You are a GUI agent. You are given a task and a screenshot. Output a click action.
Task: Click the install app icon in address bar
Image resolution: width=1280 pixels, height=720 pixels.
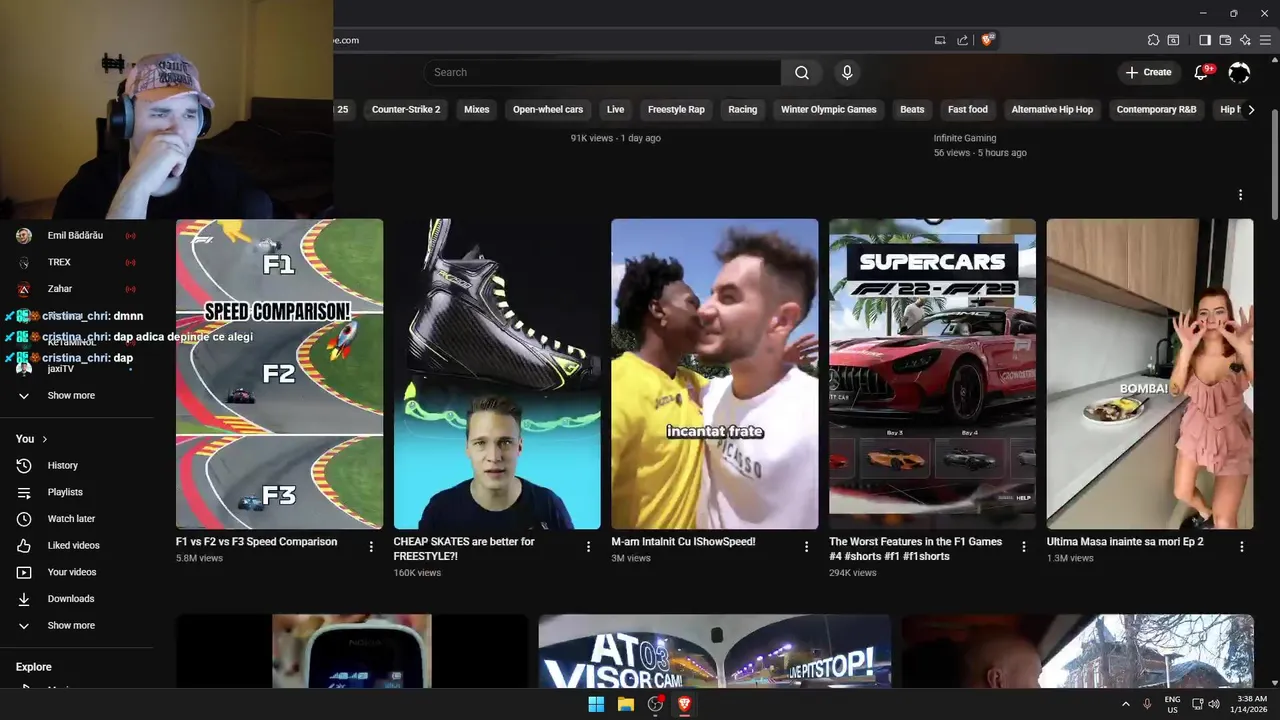940,40
